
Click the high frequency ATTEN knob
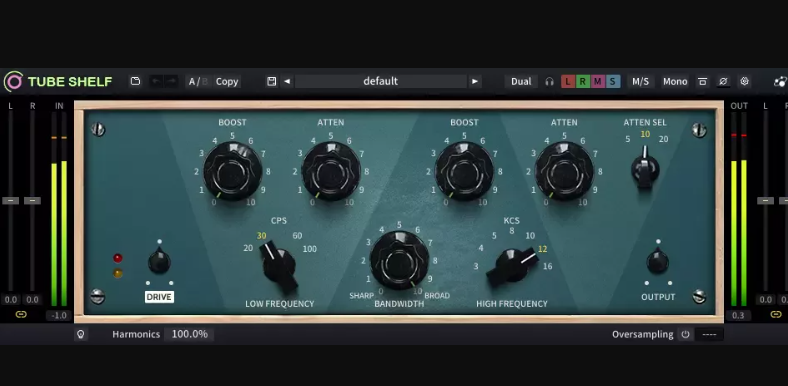click(x=564, y=171)
